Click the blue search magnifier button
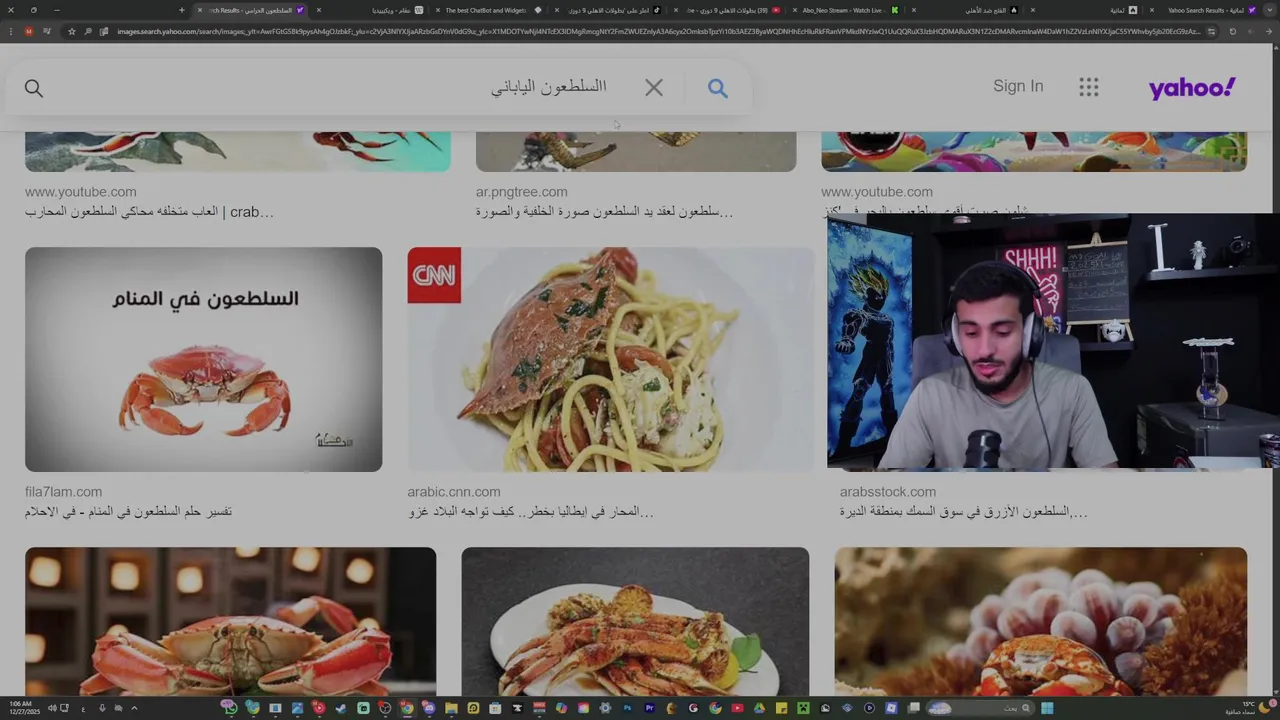Viewport: 1280px width, 720px height. pyautogui.click(x=717, y=88)
